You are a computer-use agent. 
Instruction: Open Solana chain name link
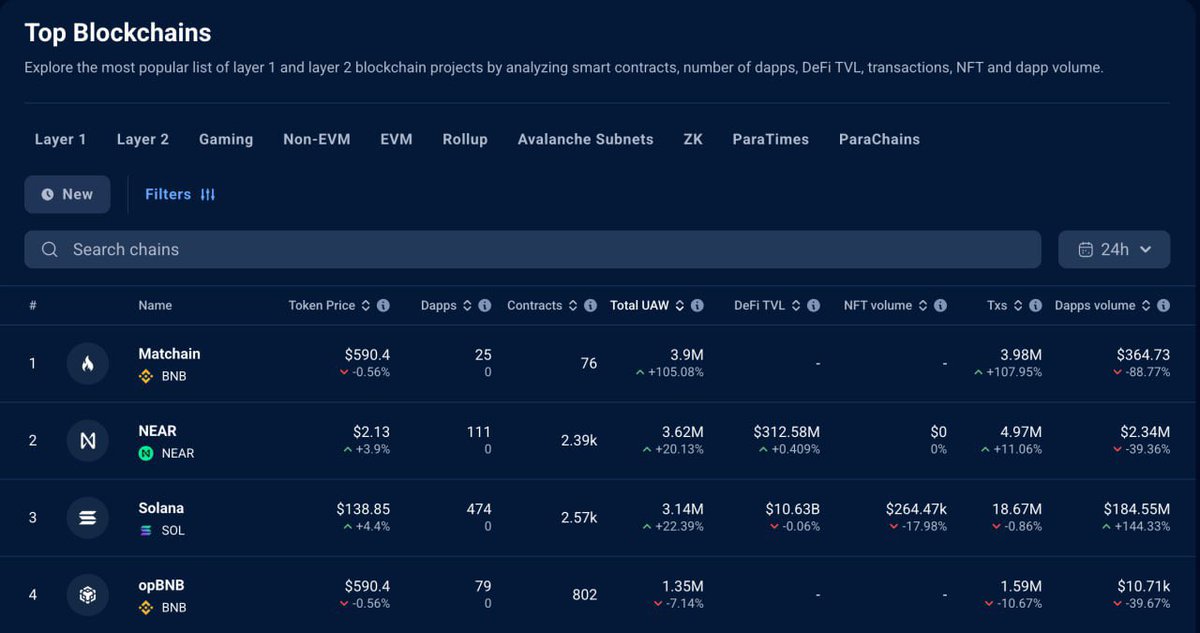(x=161, y=508)
